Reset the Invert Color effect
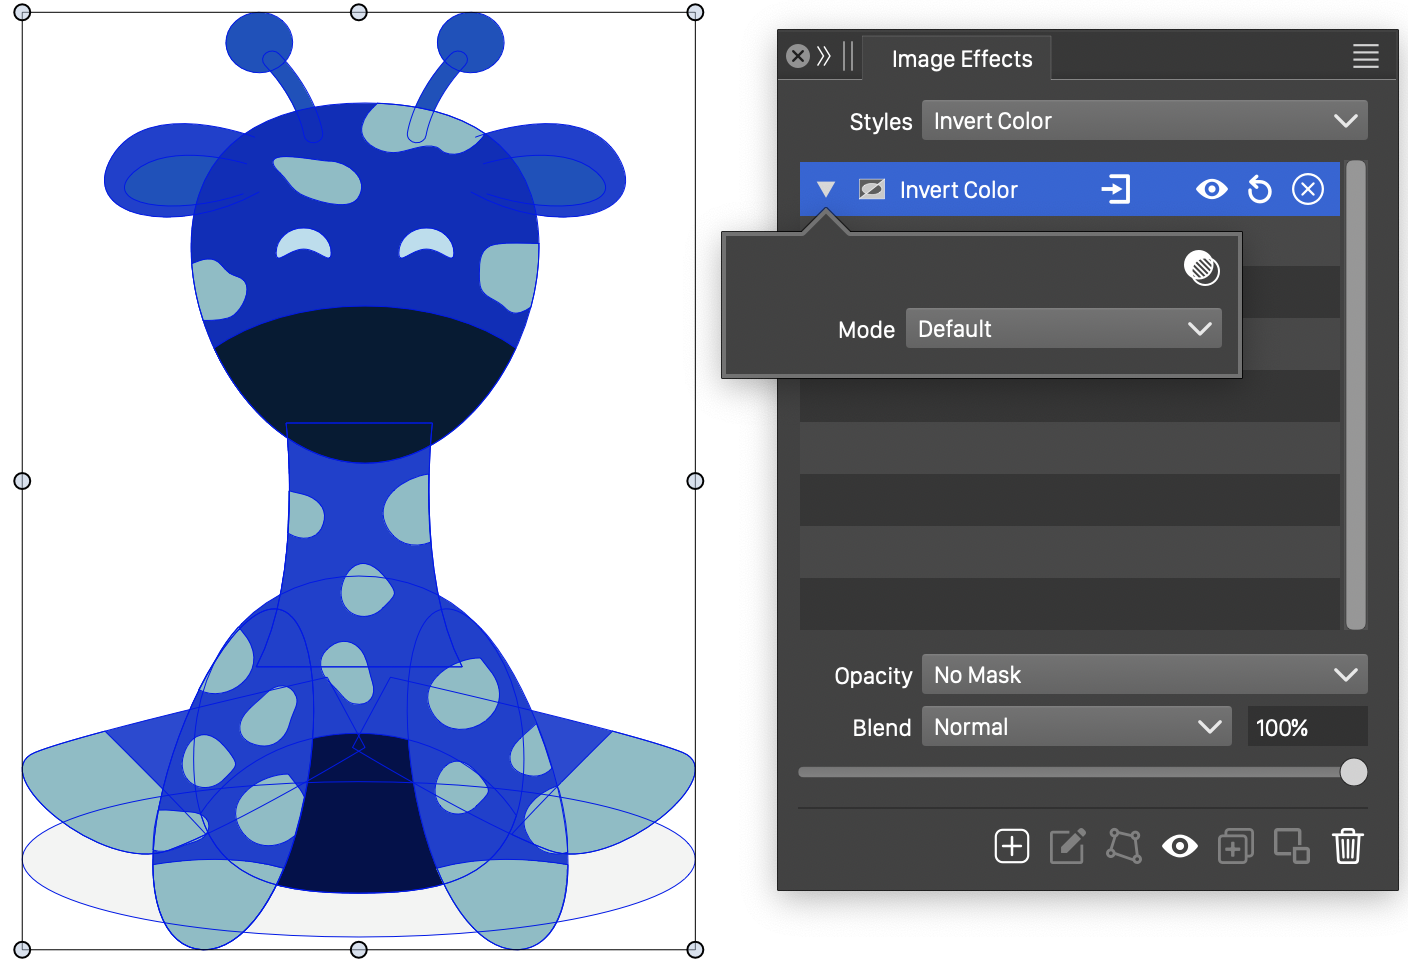 (x=1259, y=189)
